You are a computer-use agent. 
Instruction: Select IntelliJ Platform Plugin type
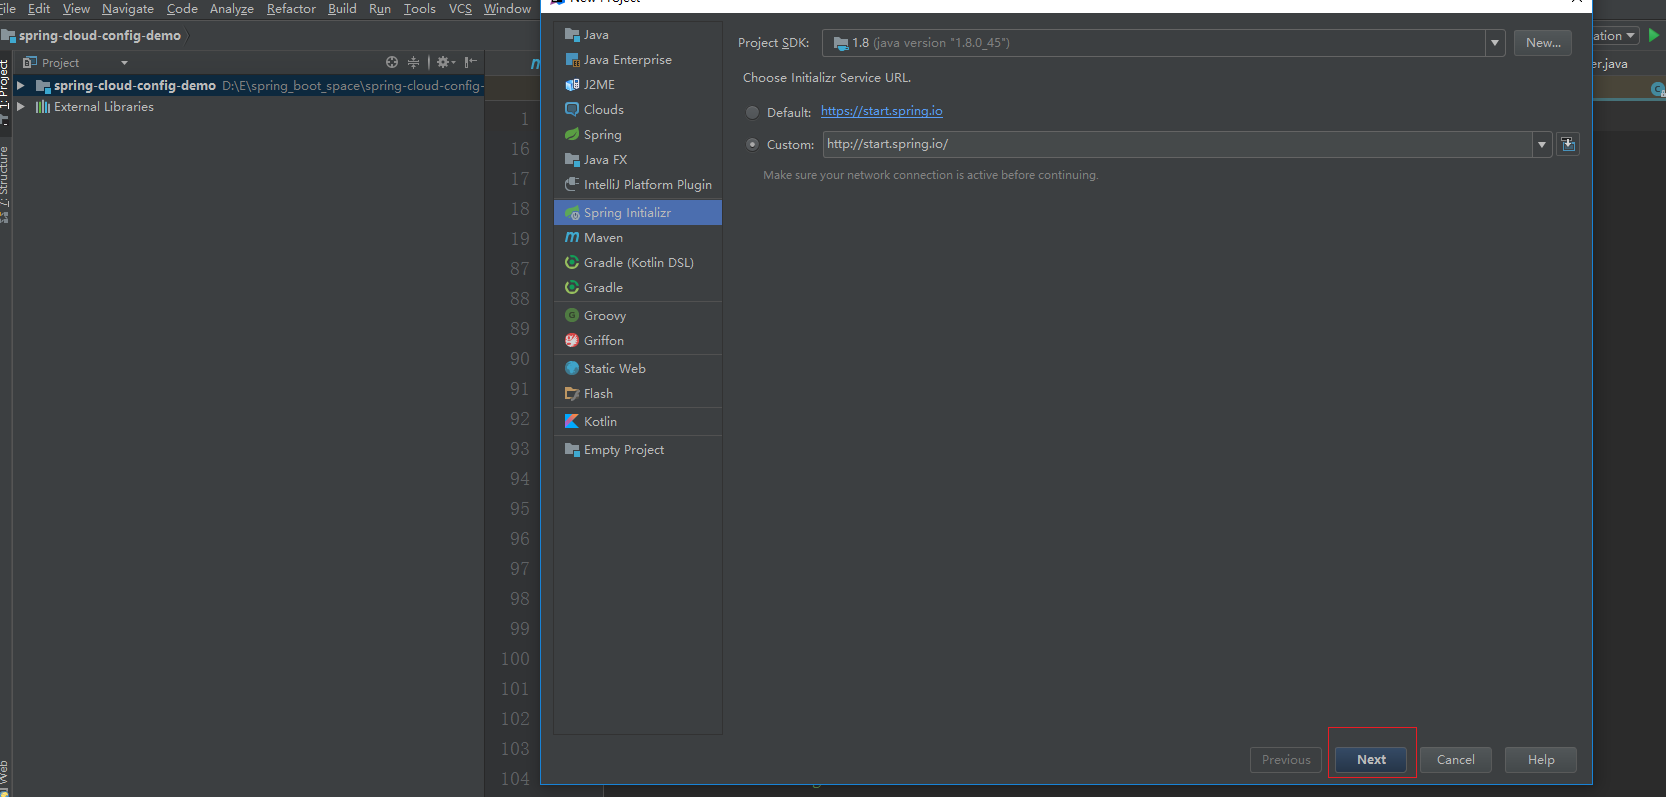tap(638, 185)
